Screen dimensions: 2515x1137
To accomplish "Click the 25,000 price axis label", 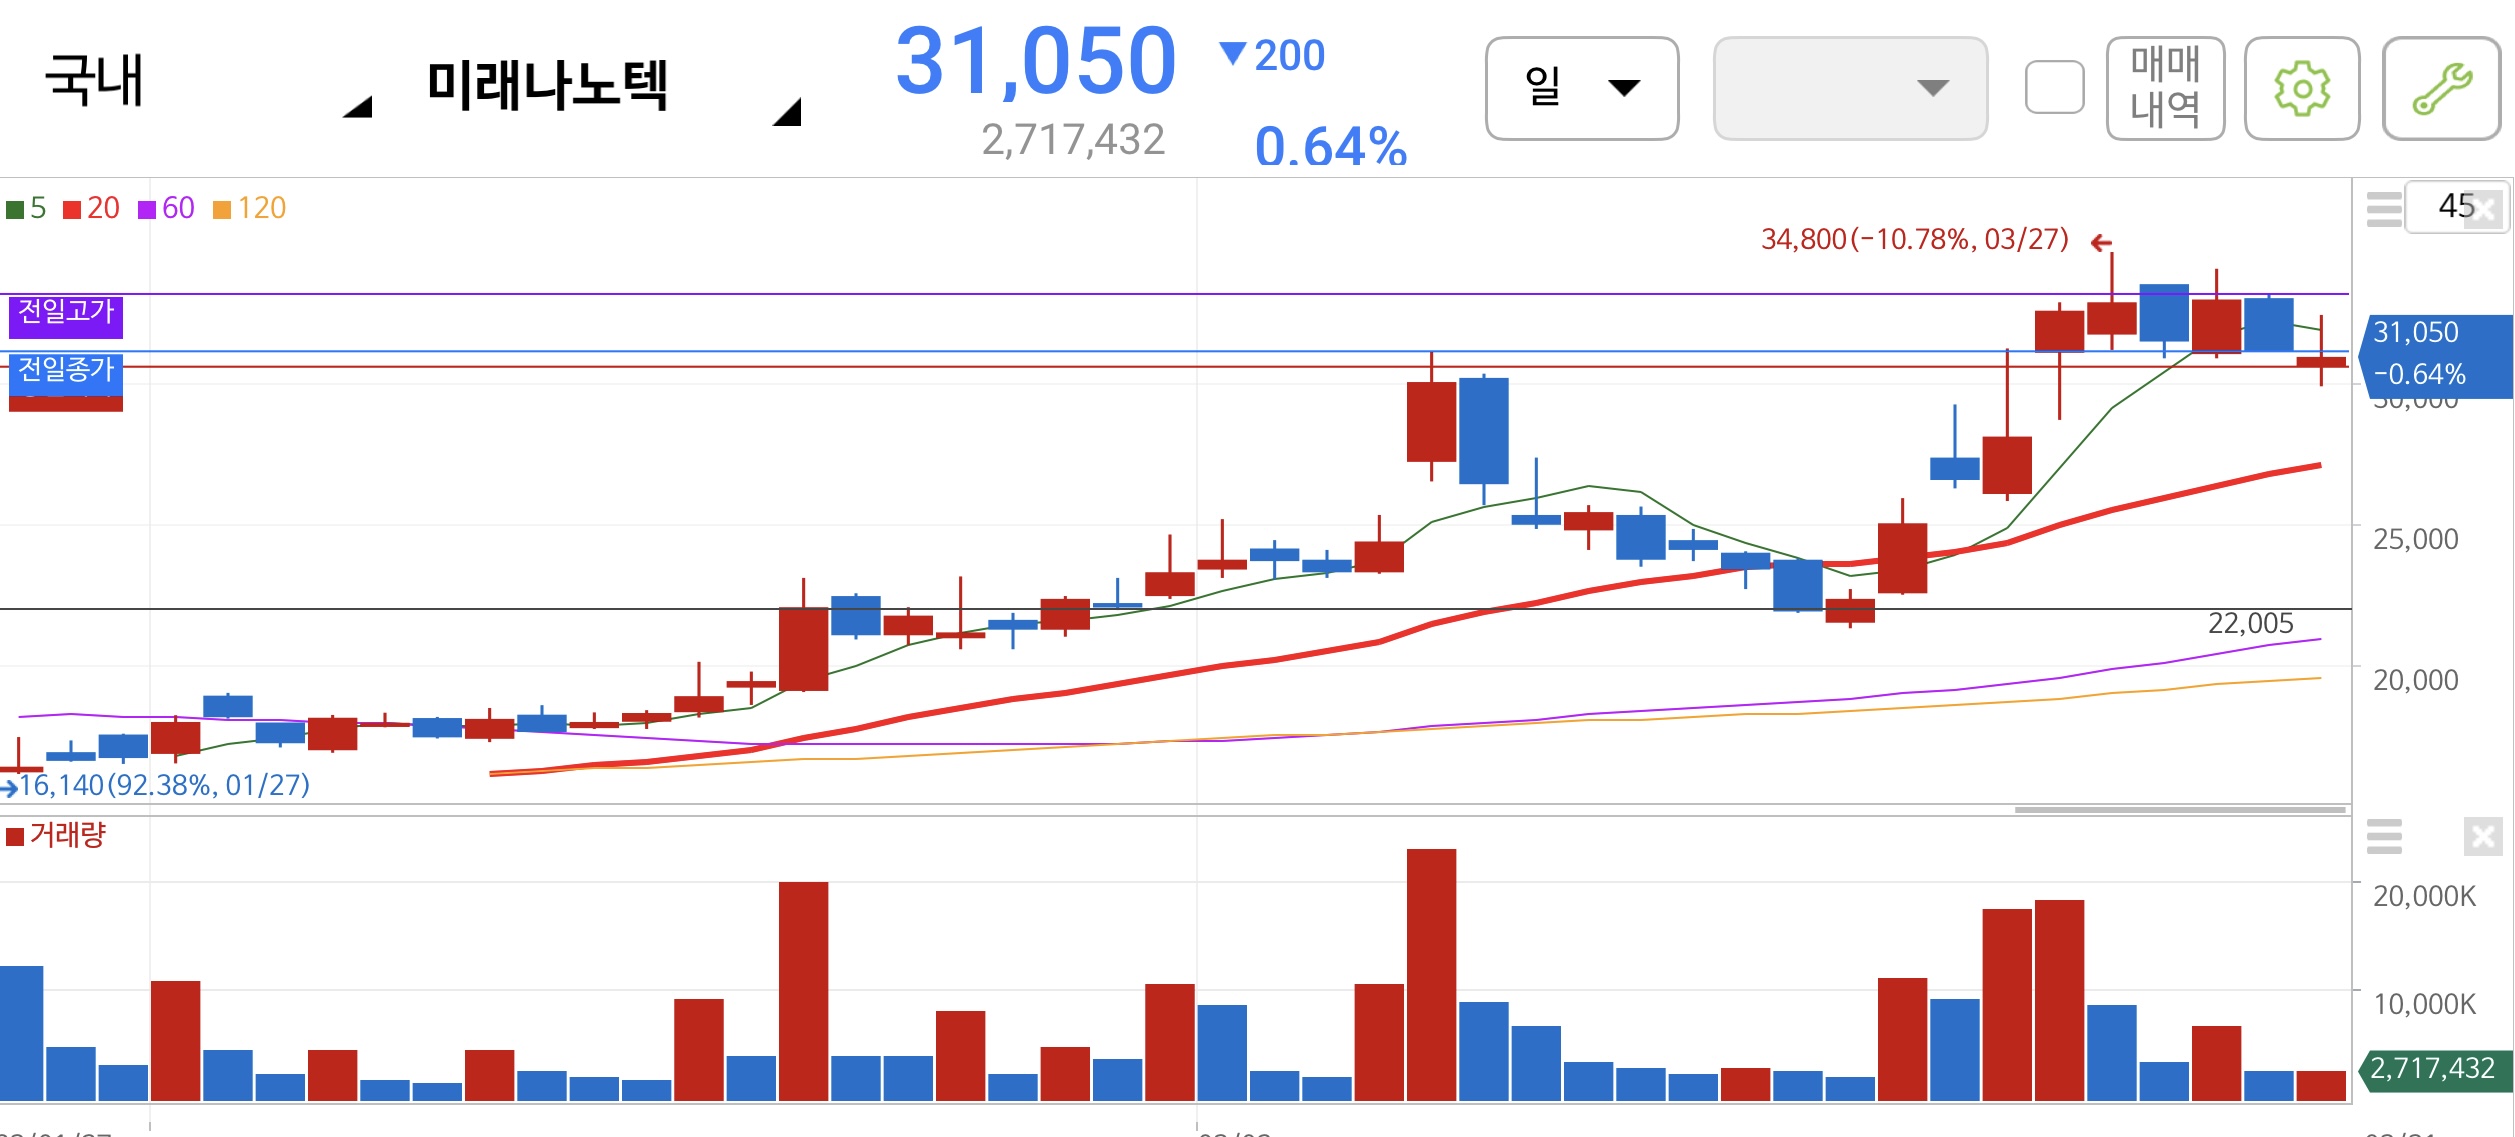I will [2415, 540].
